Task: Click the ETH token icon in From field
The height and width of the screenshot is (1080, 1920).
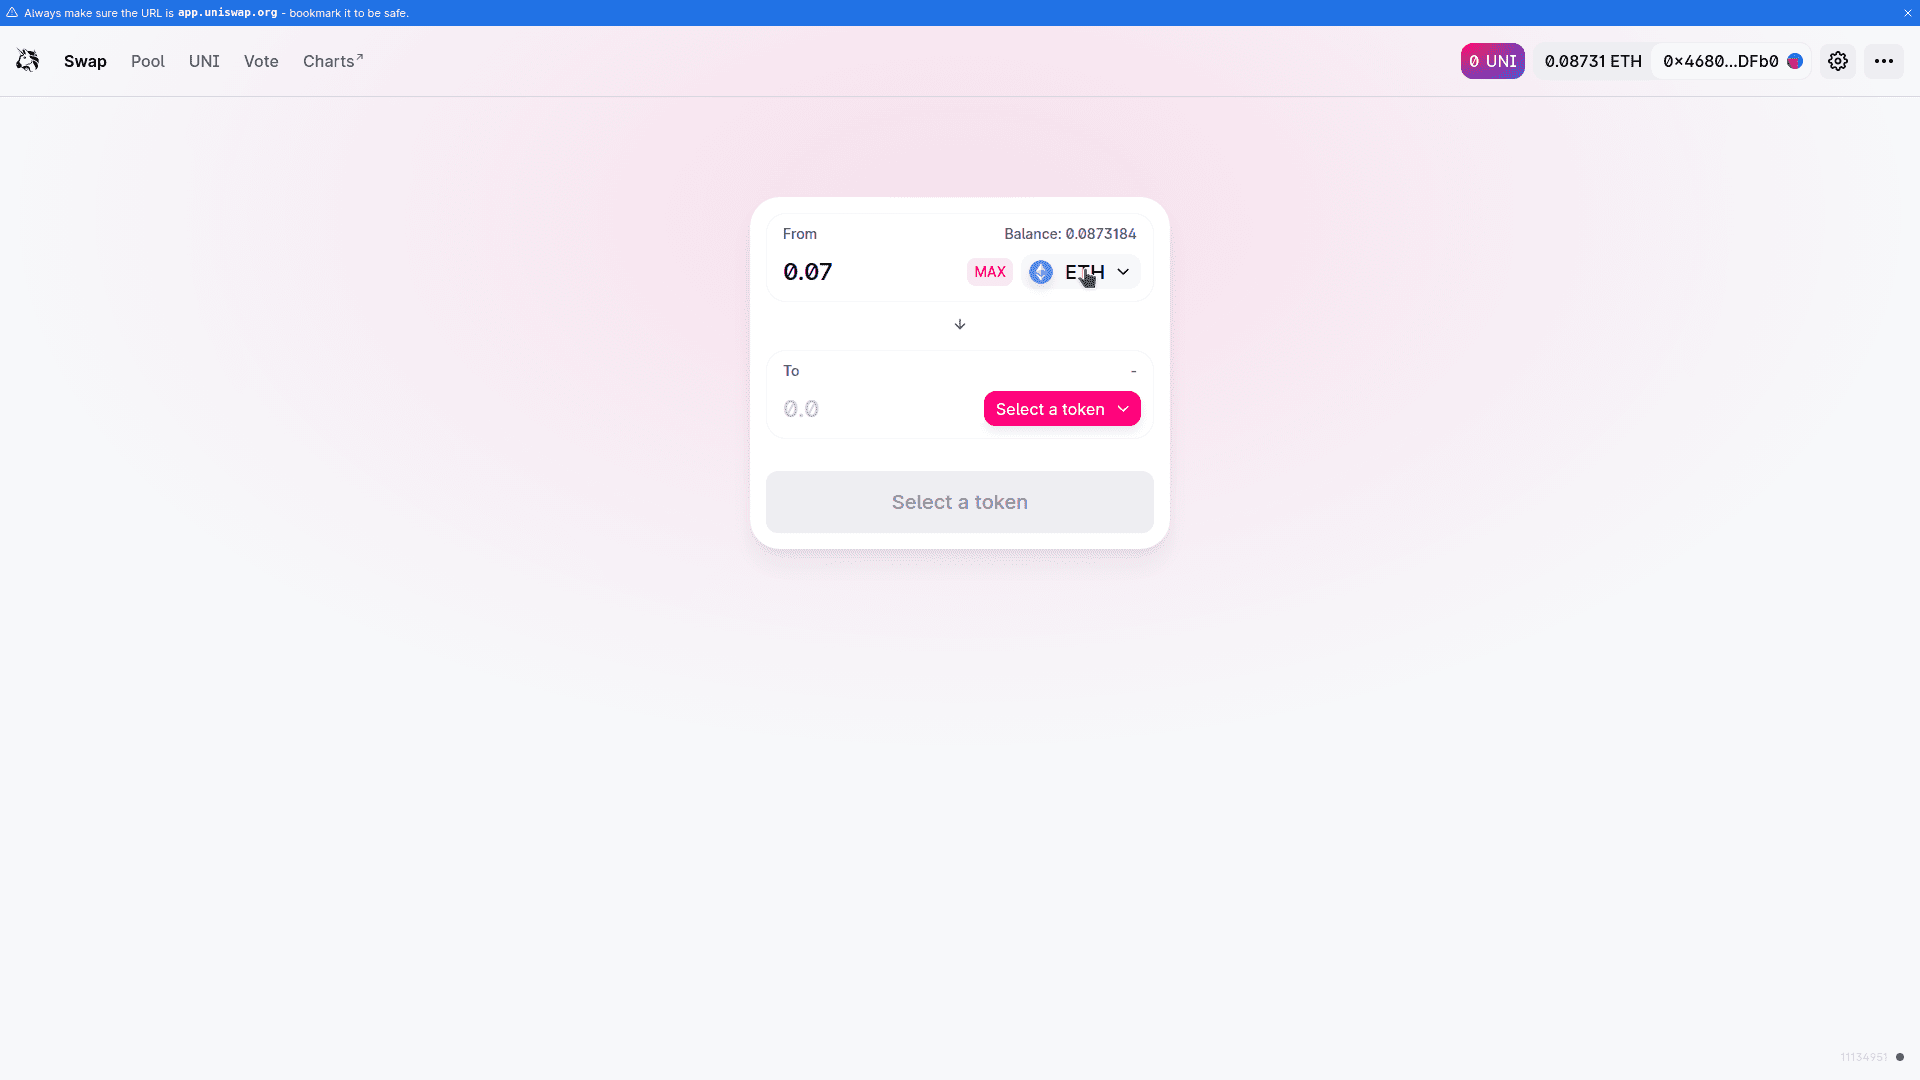Action: point(1040,272)
